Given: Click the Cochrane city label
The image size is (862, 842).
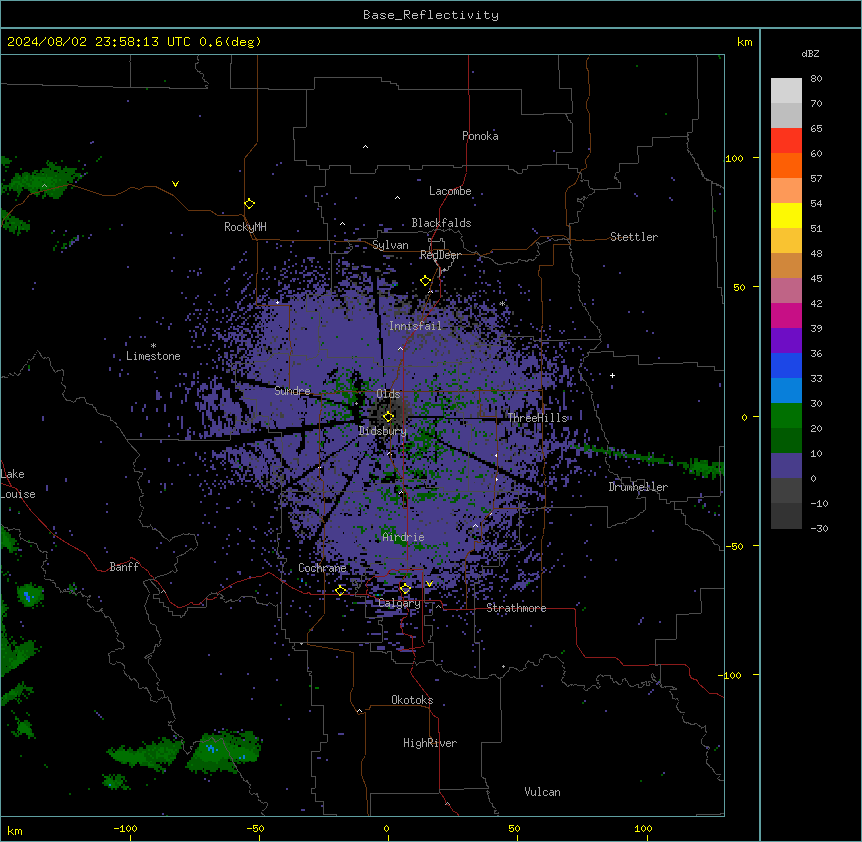Looking at the screenshot, I should click(x=322, y=568).
